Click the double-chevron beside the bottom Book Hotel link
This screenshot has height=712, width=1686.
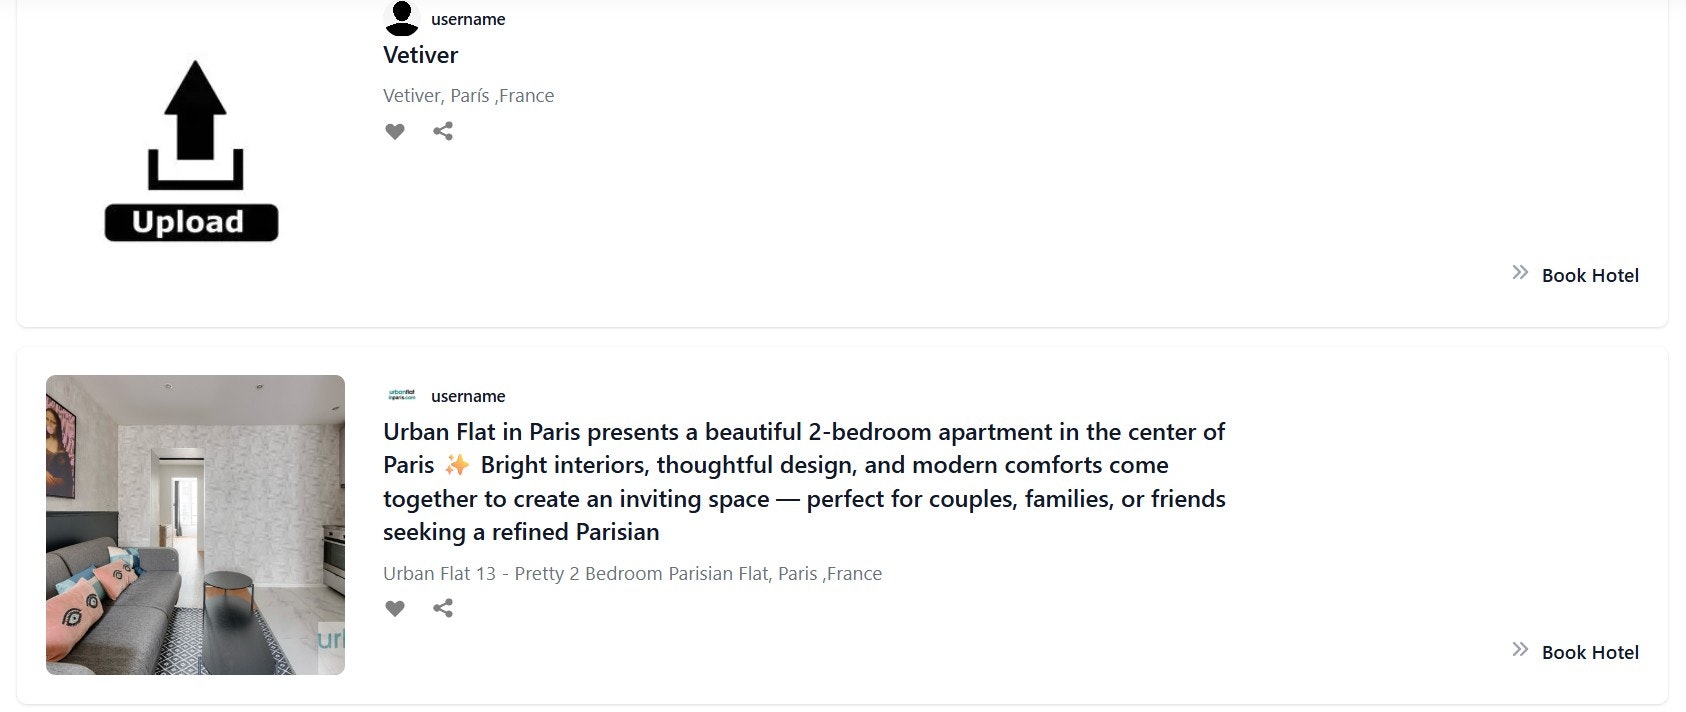1521,649
